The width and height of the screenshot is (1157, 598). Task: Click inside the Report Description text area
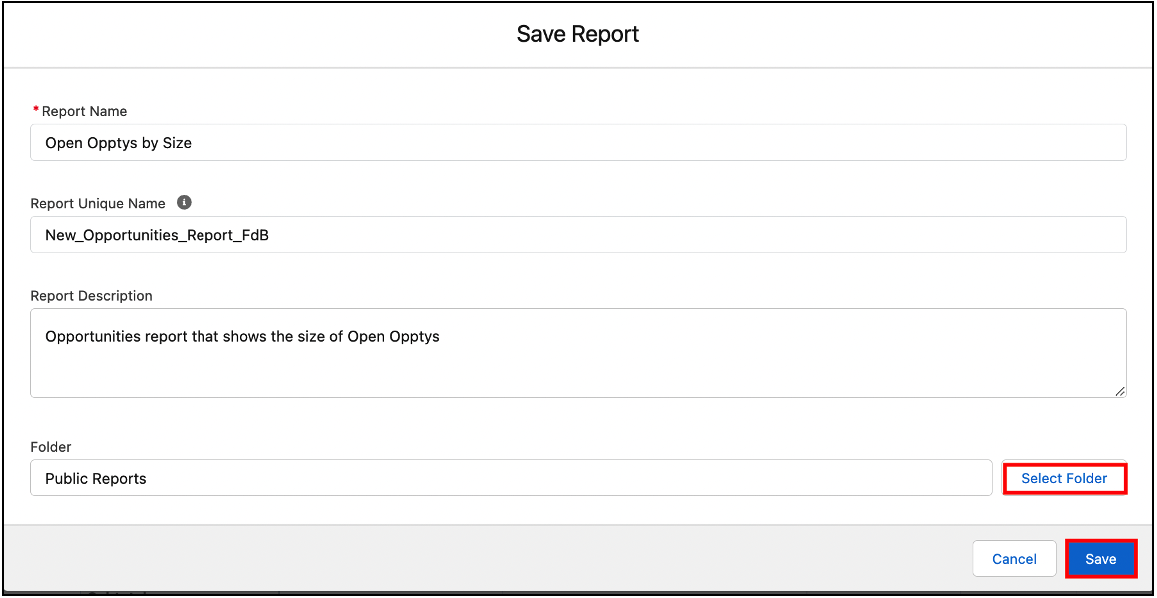click(x=577, y=352)
